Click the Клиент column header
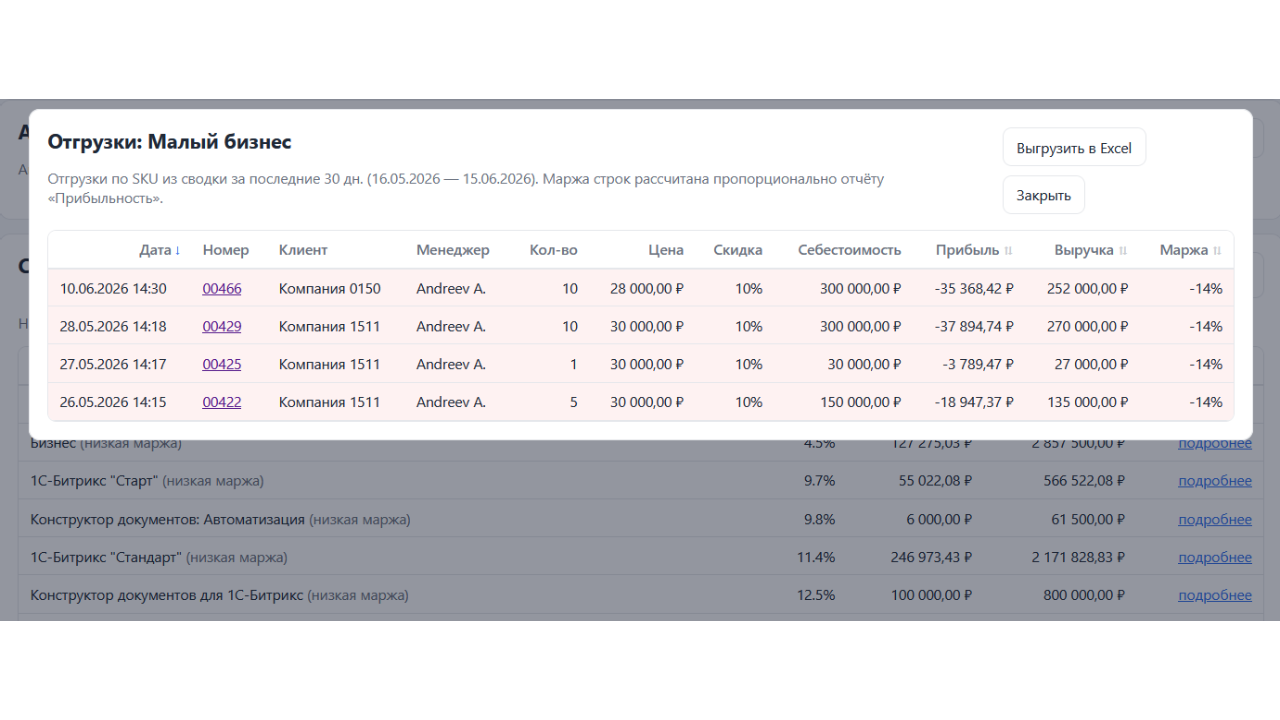Screen dimensions: 1280x720 303,251
